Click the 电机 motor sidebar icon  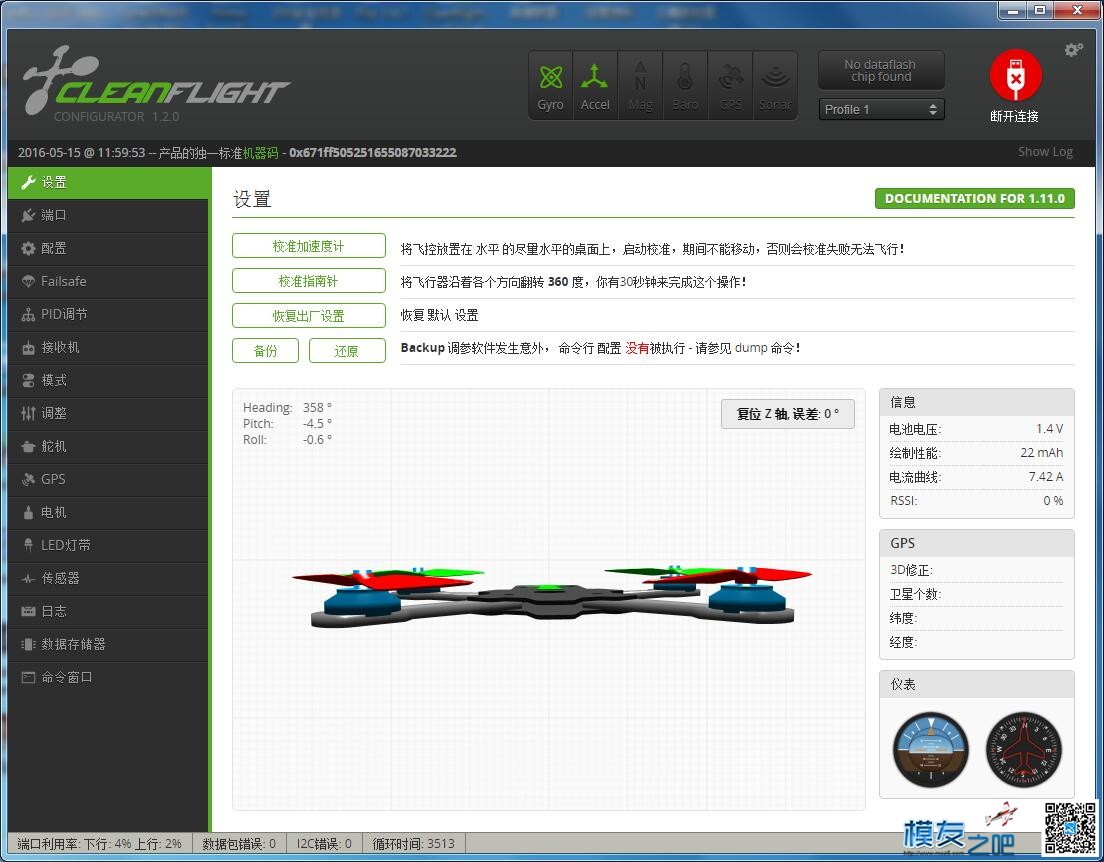click(x=28, y=513)
